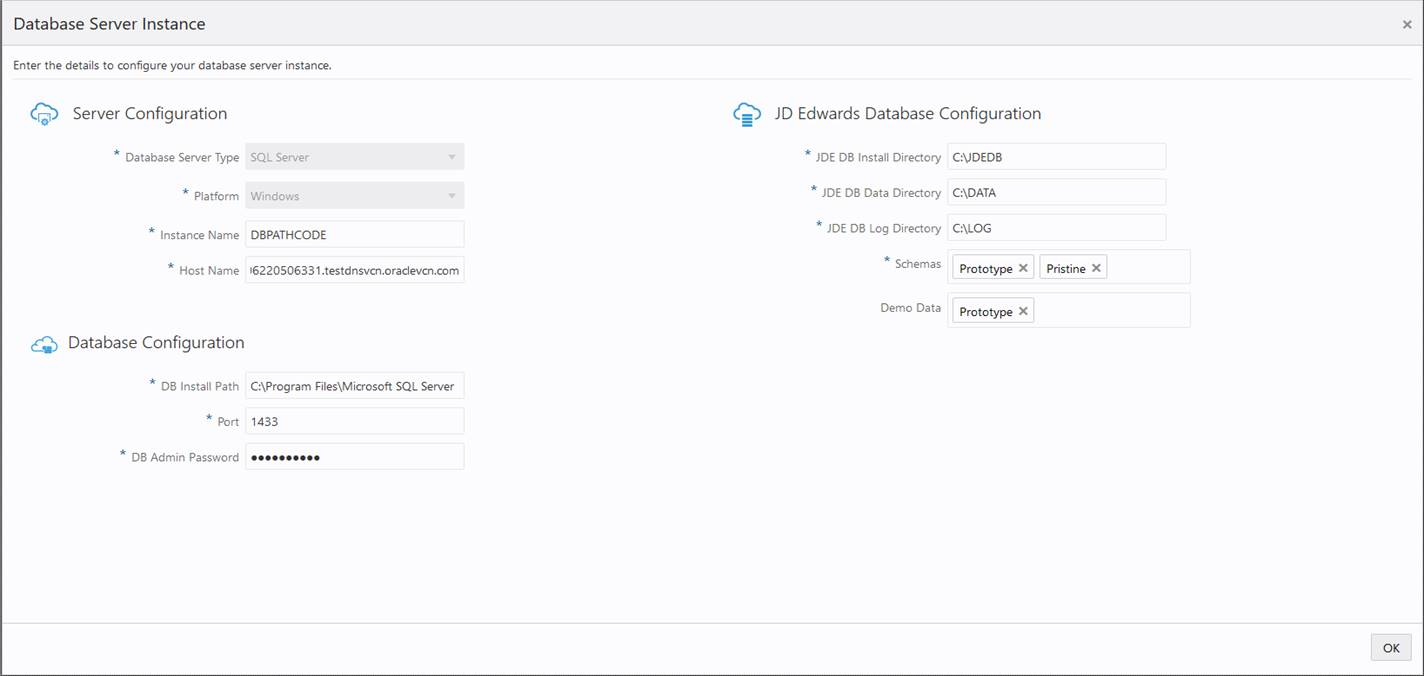1424x676 pixels.
Task: Click the Port field
Action: coord(354,421)
